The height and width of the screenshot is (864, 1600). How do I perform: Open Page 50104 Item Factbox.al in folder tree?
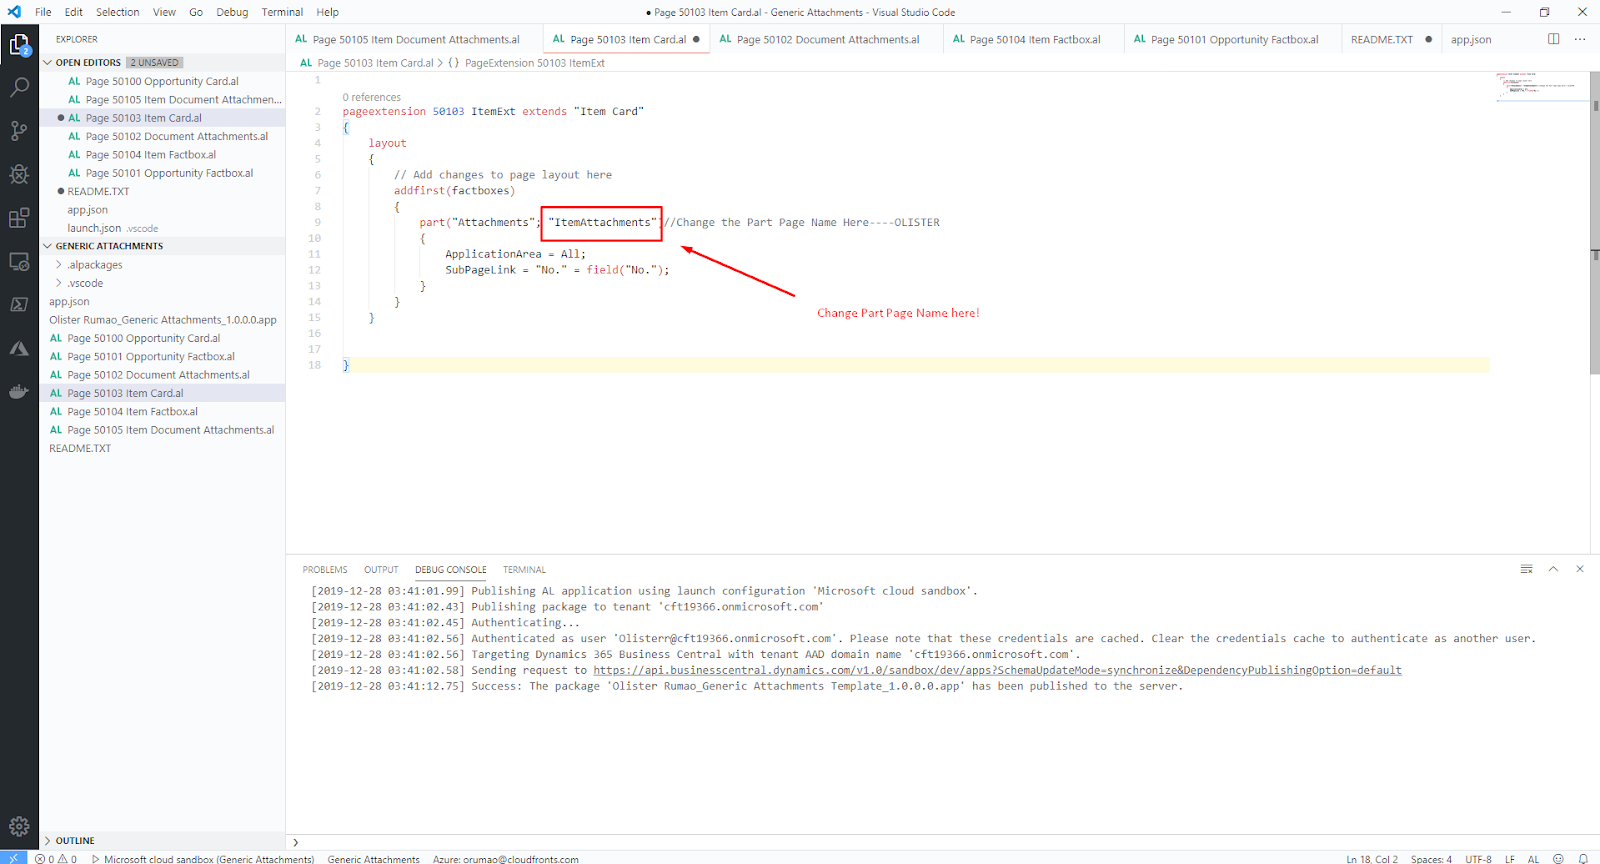[x=162, y=412]
